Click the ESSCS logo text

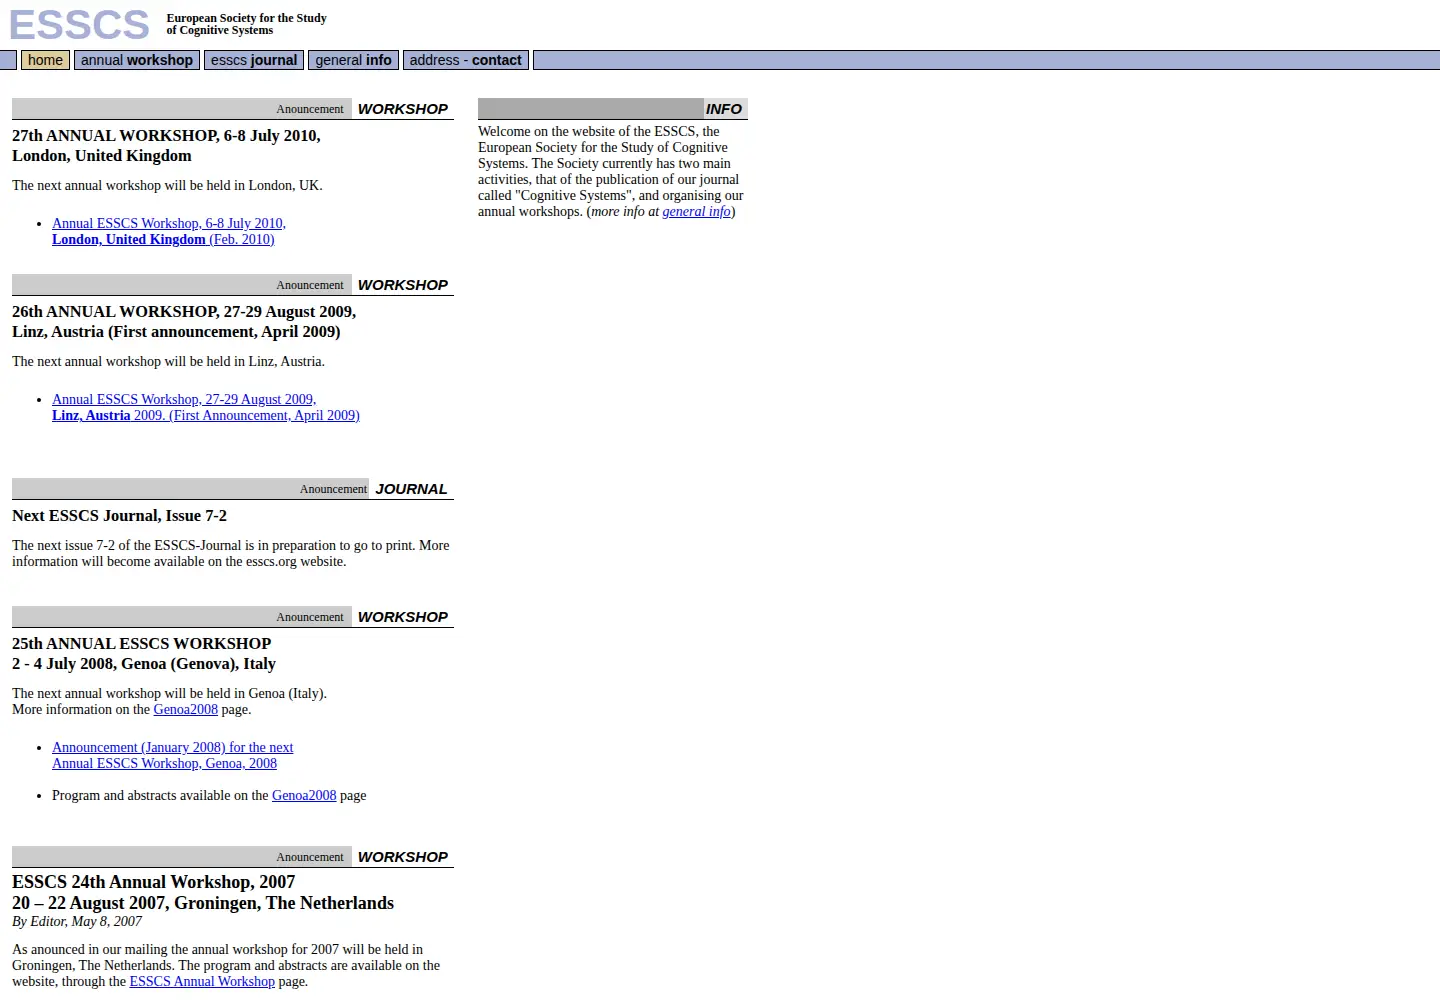(x=79, y=25)
